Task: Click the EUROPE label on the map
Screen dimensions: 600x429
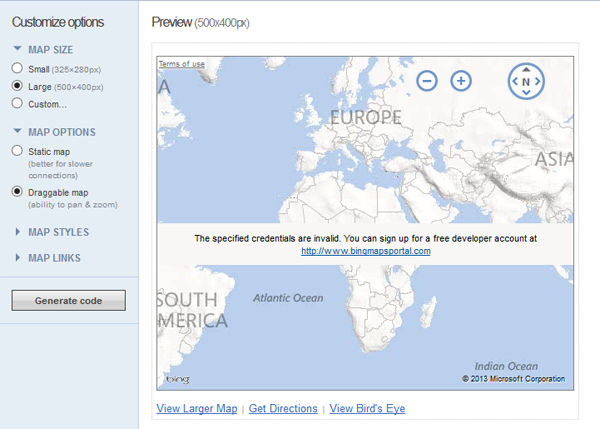Action: 366,117
